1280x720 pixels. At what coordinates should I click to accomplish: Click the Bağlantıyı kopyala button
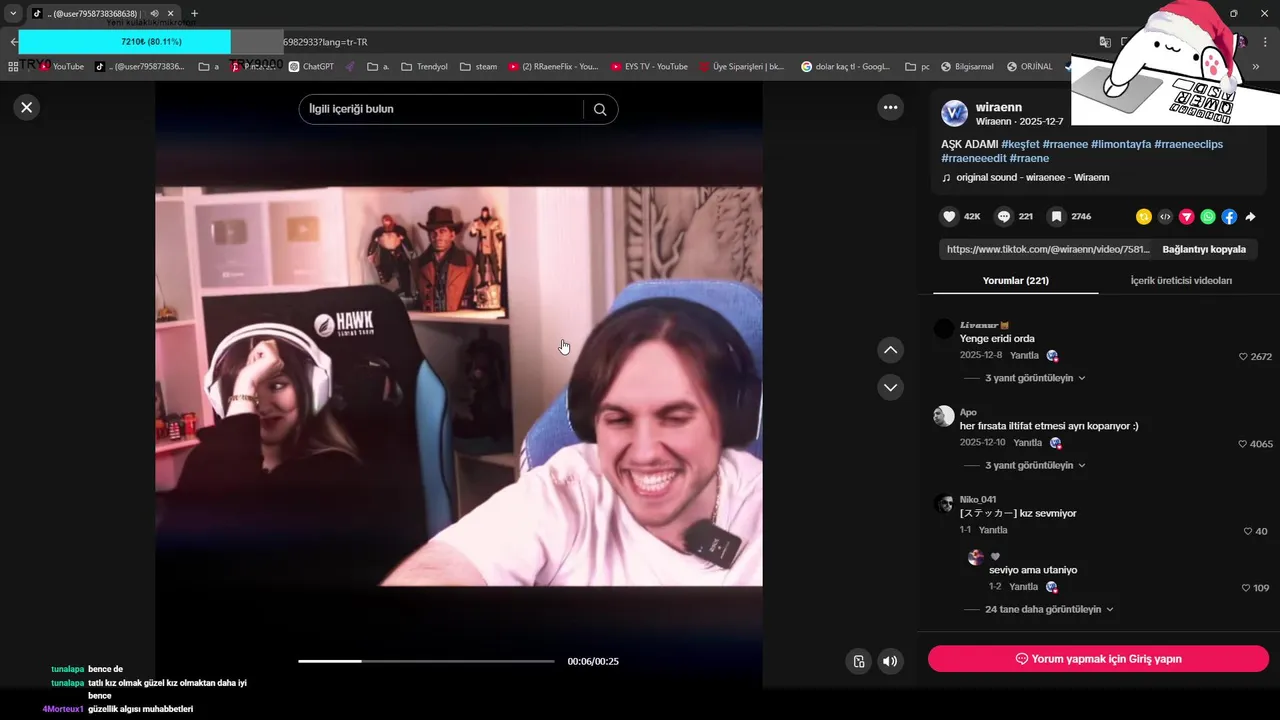(1204, 249)
